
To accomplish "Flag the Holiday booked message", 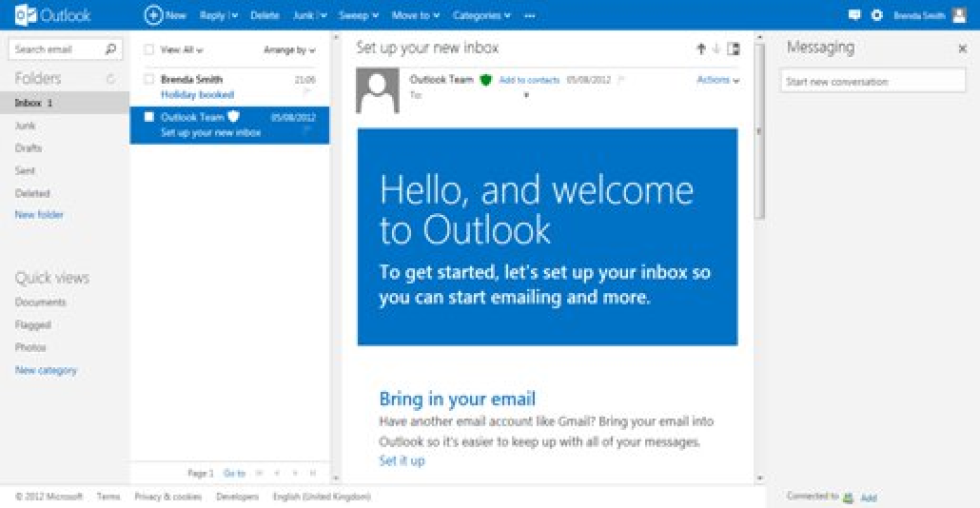I will click(306, 92).
